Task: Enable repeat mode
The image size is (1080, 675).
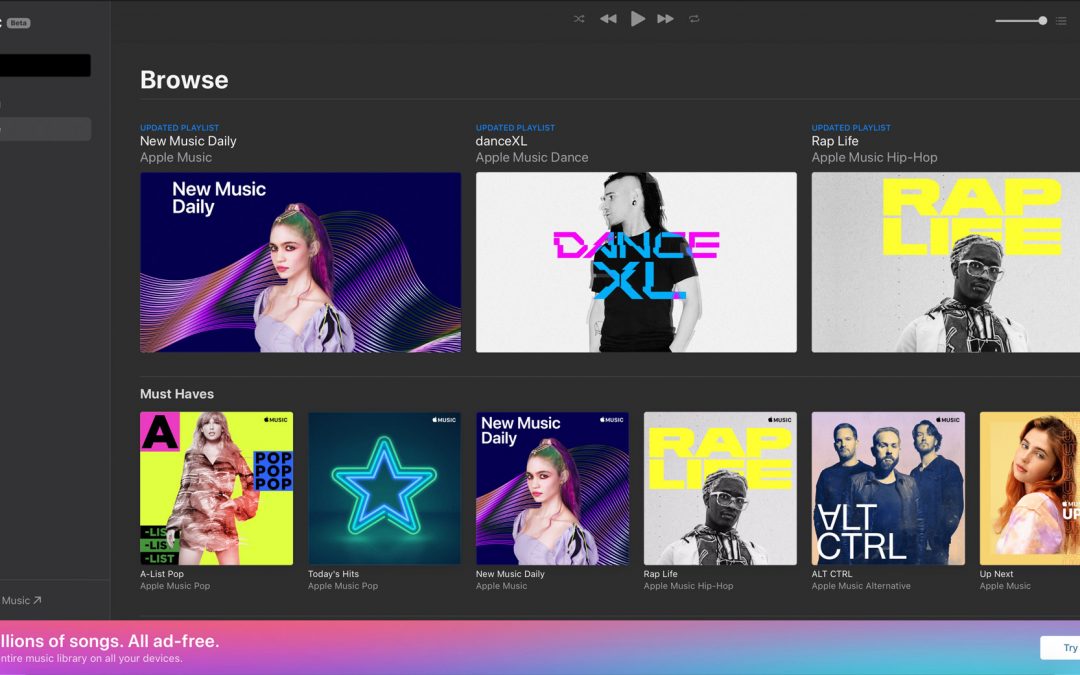Action: [x=694, y=18]
